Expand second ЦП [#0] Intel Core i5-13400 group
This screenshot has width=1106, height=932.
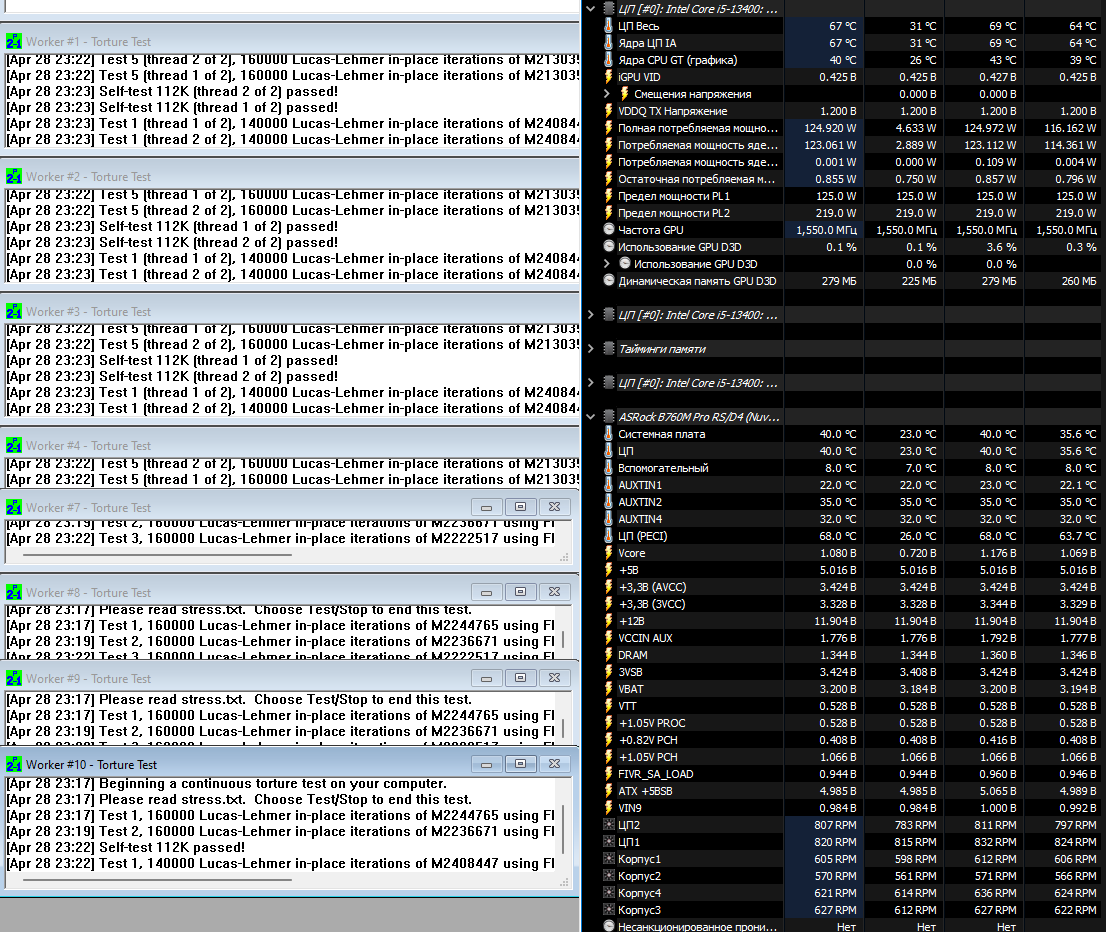point(591,315)
